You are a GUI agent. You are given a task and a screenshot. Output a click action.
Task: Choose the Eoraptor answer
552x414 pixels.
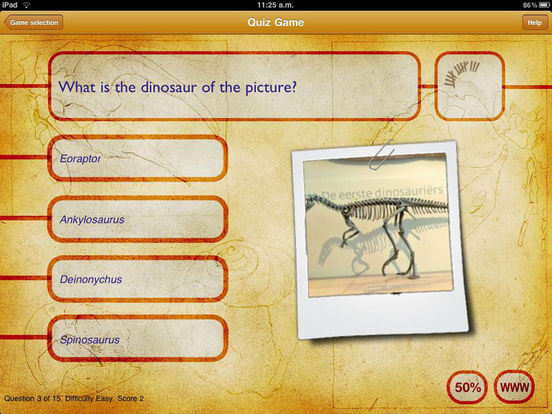pyautogui.click(x=137, y=158)
